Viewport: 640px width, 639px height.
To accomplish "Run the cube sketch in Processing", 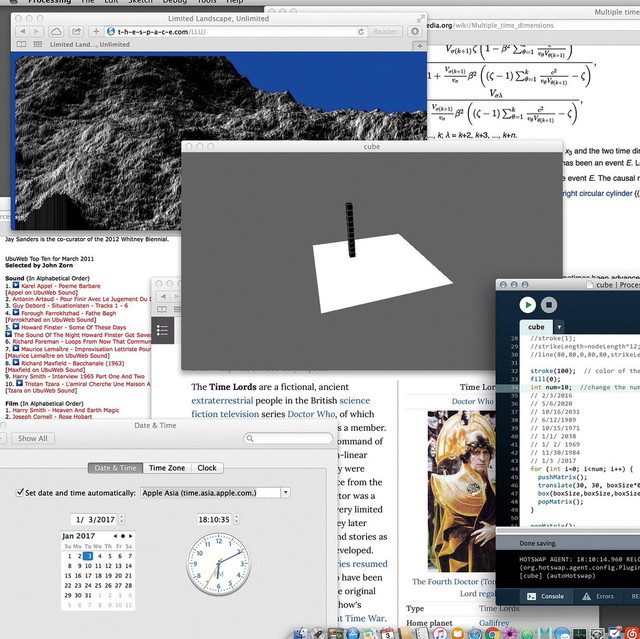I will click(x=527, y=304).
